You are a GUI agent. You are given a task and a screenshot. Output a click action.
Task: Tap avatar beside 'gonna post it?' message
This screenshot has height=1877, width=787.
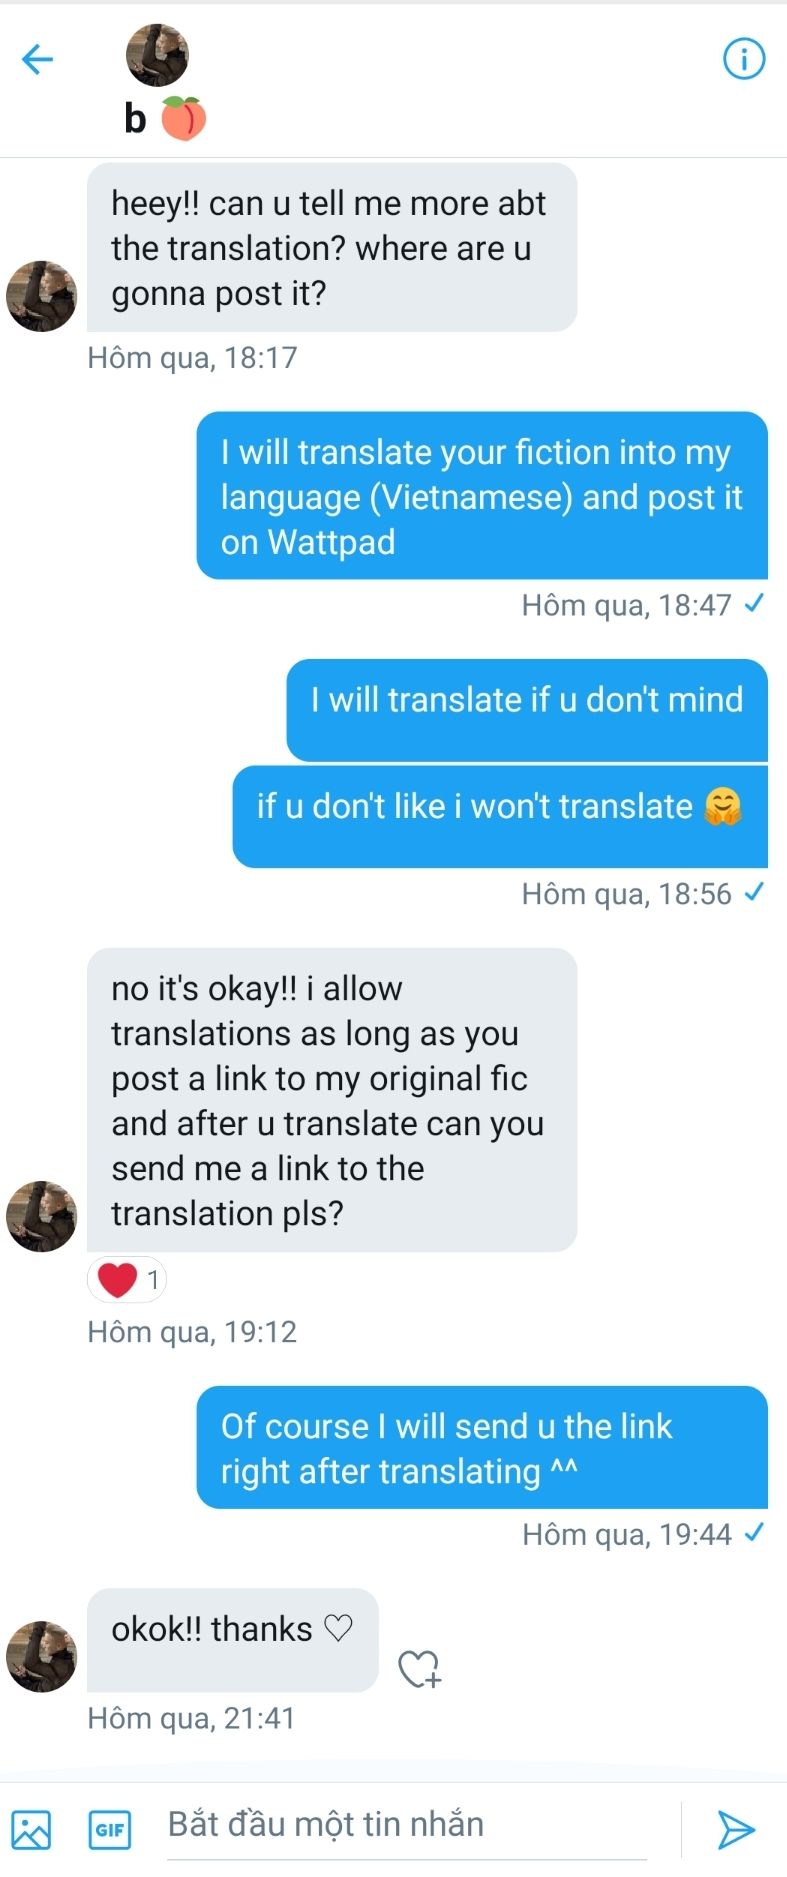point(42,296)
